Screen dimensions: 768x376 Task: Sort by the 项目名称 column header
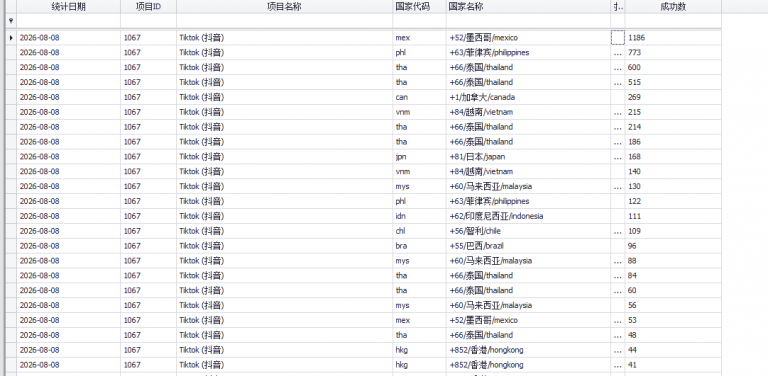pyautogui.click(x=285, y=6)
